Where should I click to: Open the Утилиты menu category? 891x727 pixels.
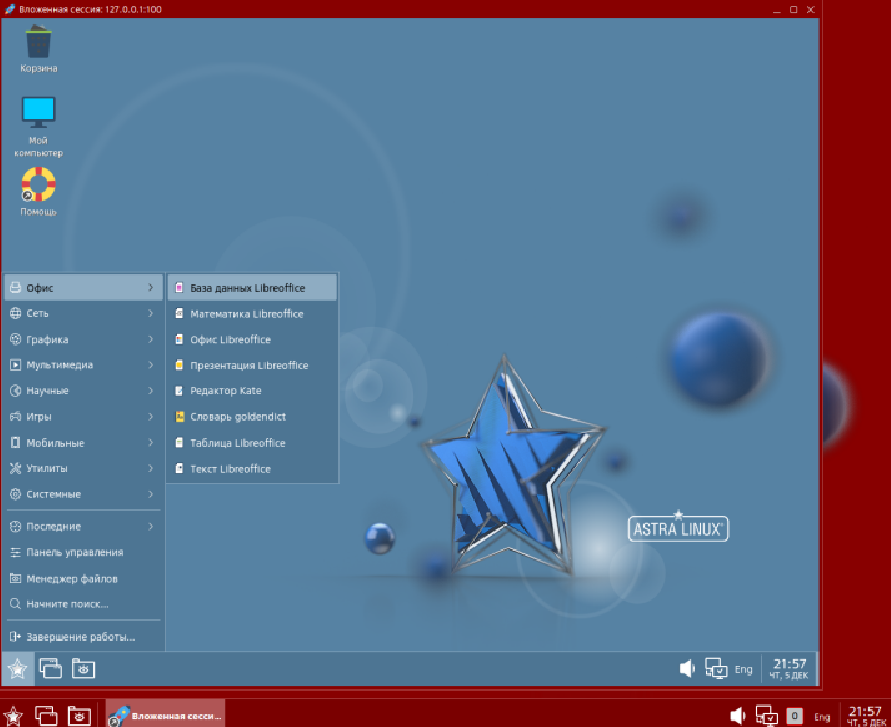[x=84, y=468]
